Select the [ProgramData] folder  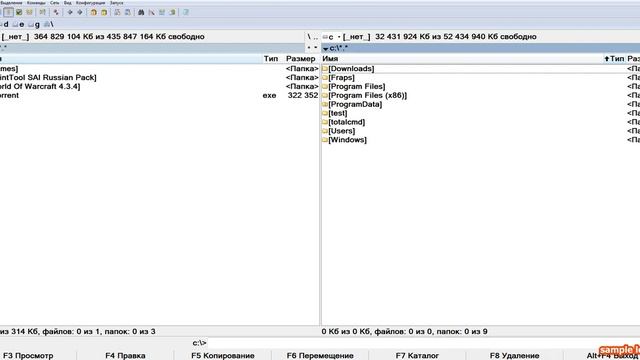pos(355,104)
